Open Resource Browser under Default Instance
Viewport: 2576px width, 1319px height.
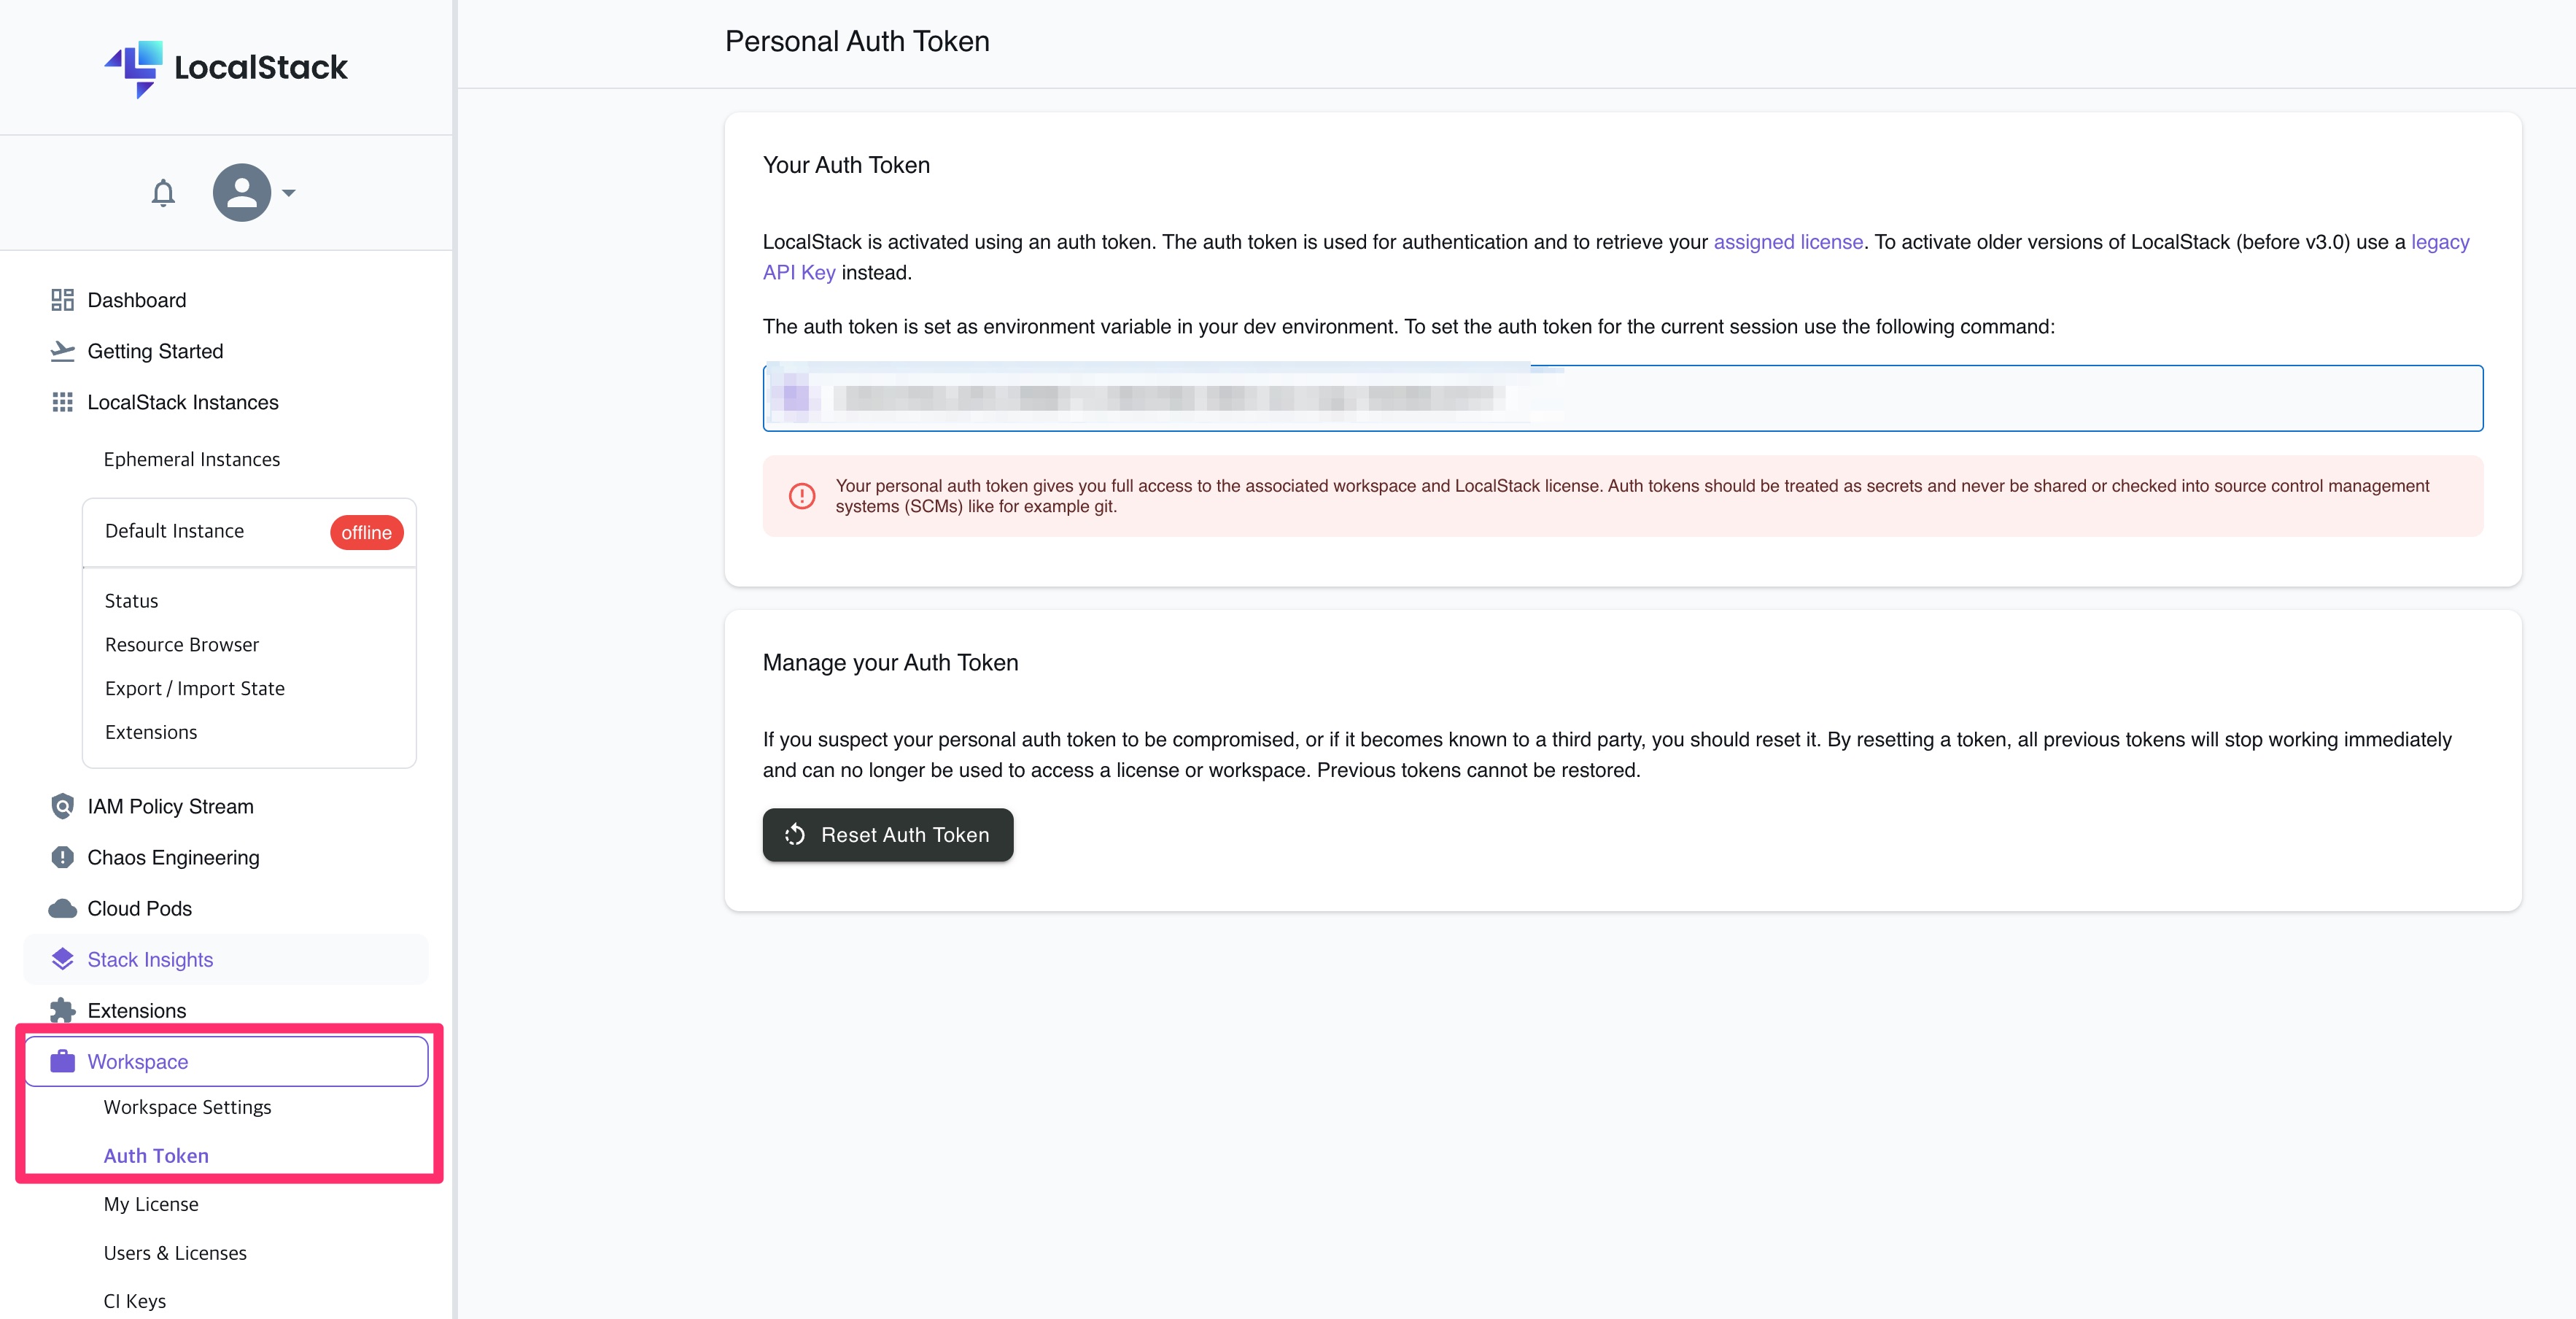coord(182,645)
